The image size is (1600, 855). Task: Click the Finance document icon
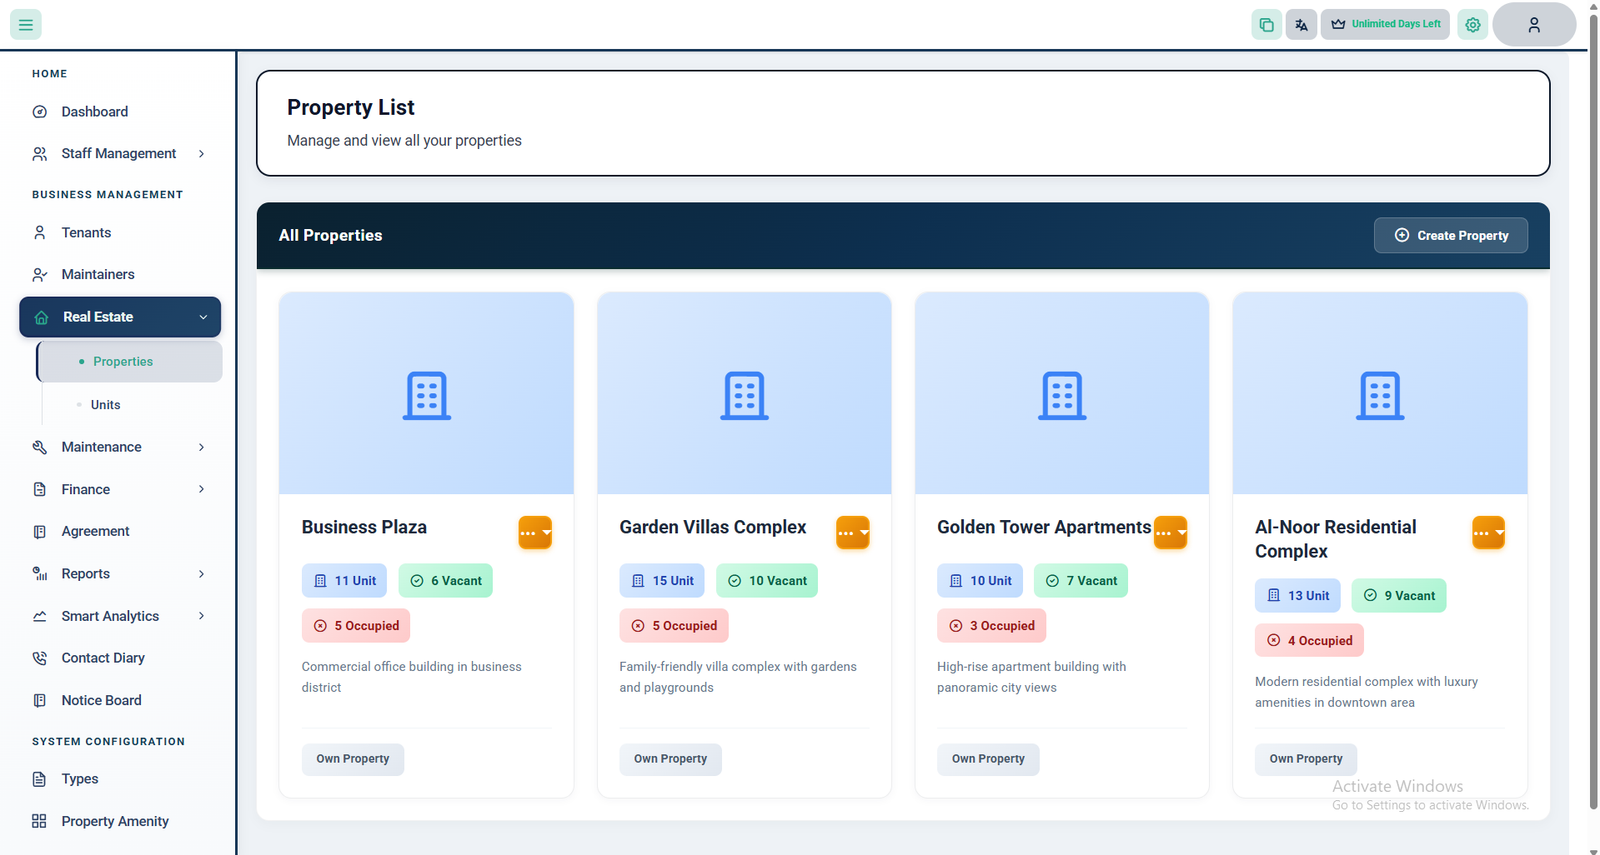point(40,489)
